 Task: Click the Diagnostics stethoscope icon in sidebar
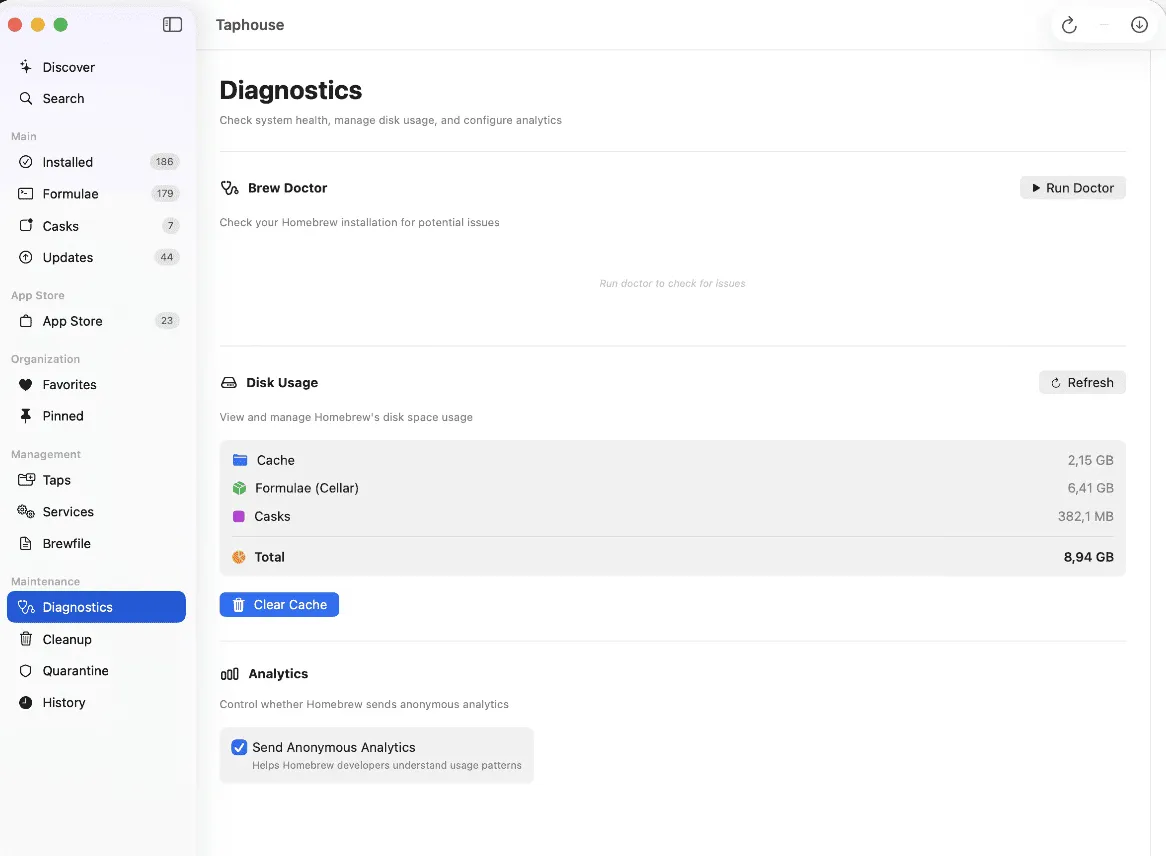pyautogui.click(x=26, y=607)
